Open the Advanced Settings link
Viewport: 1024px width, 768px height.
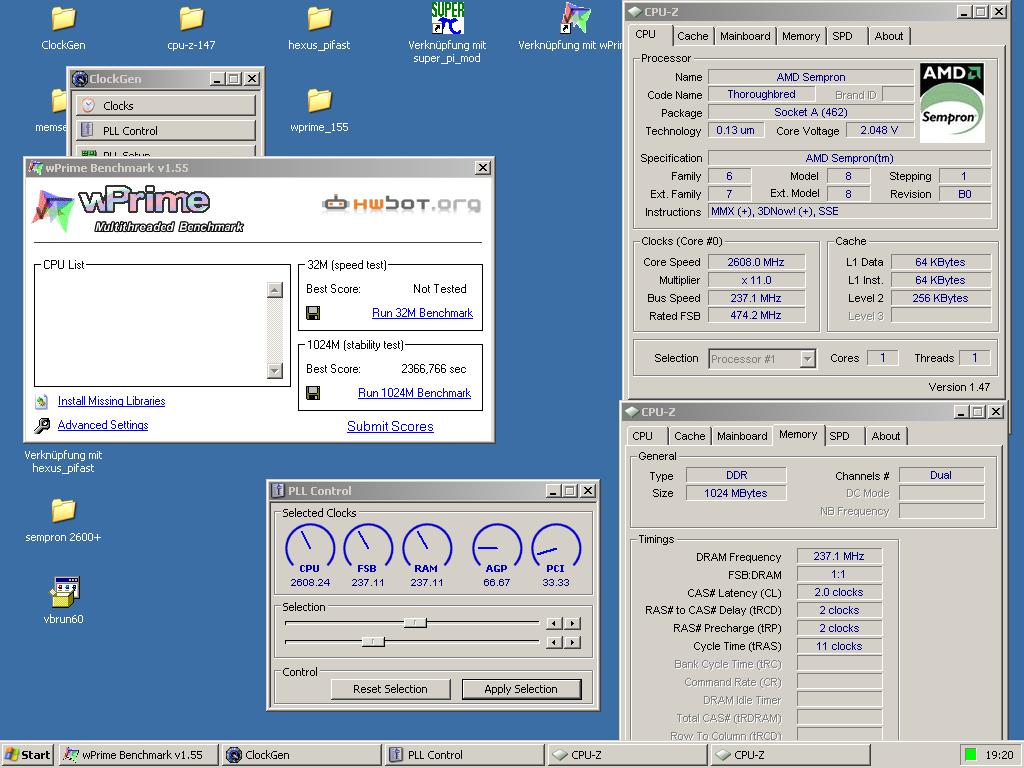[103, 425]
